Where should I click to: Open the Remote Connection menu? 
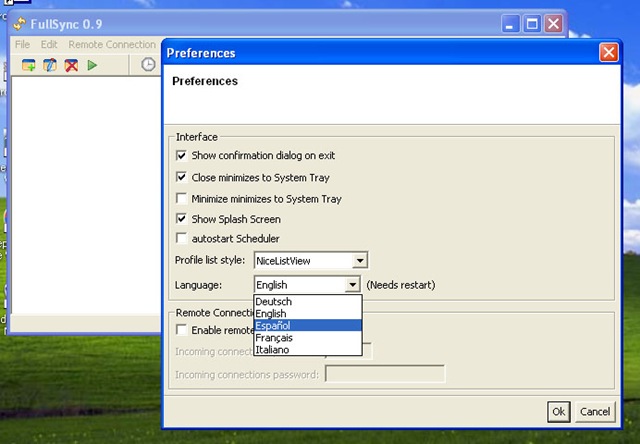pos(112,44)
